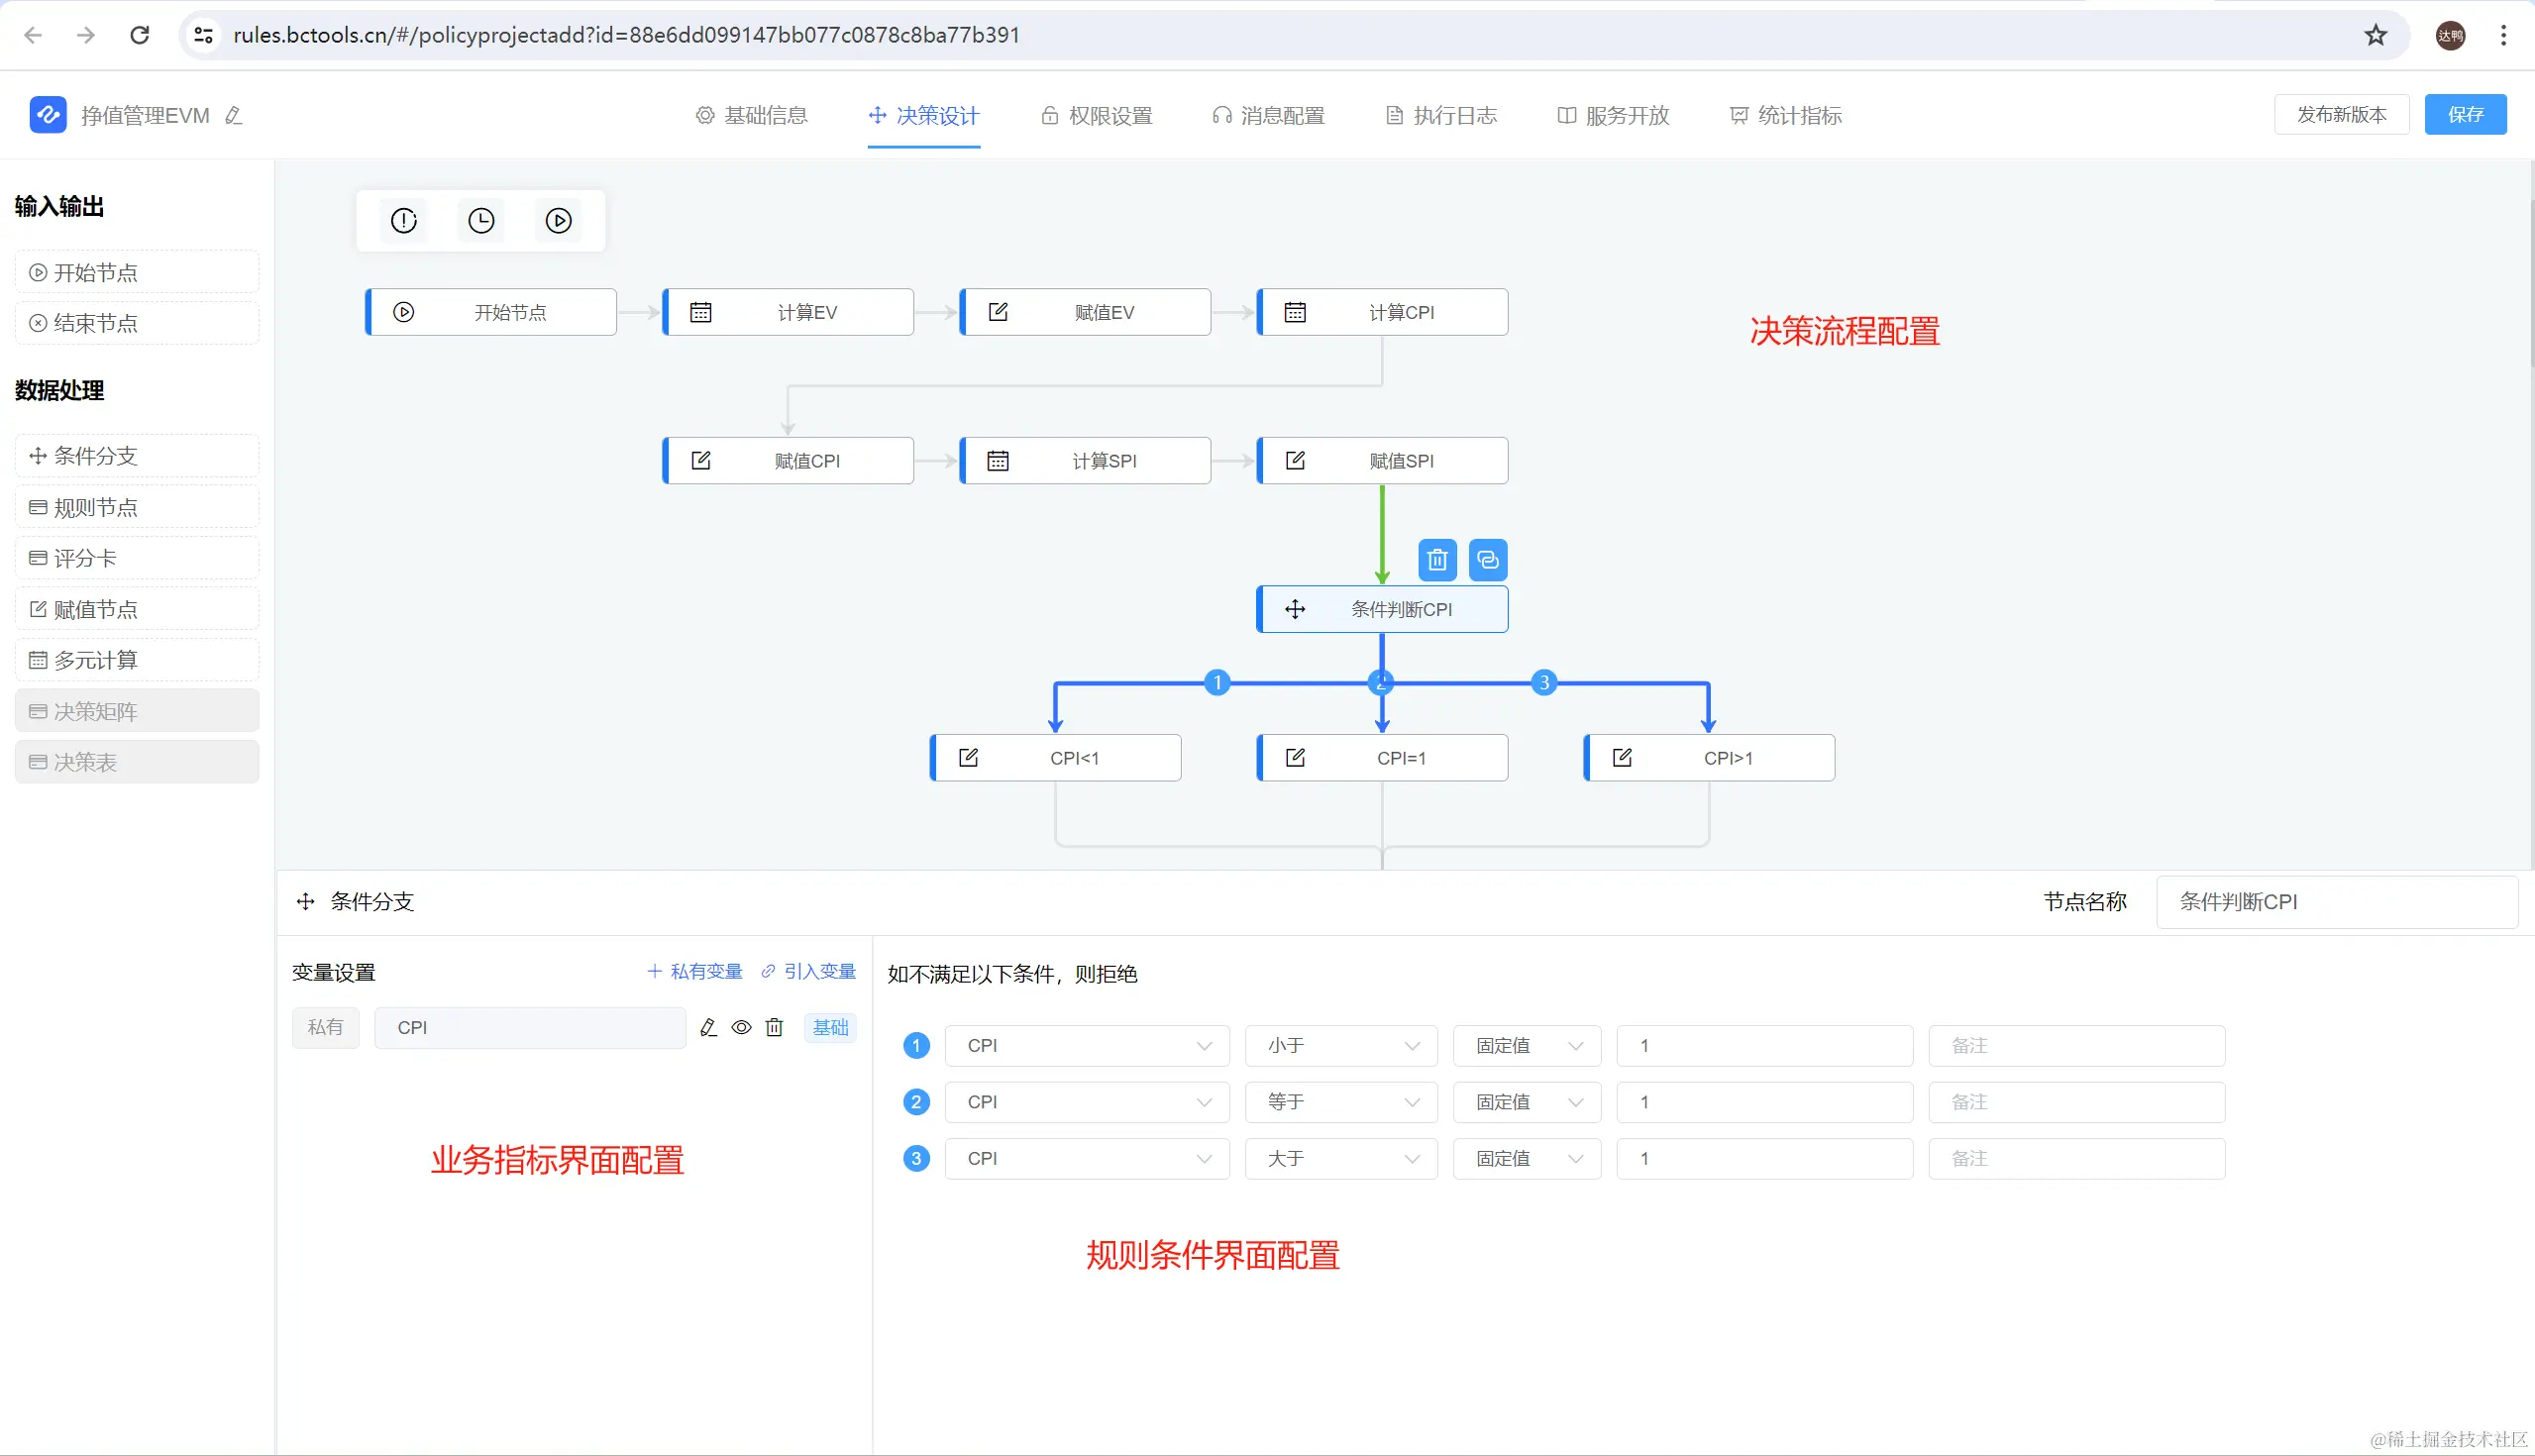The height and width of the screenshot is (1456, 2535).
Task: Click the trash icon above 条件判断CPI node
Action: [1437, 560]
